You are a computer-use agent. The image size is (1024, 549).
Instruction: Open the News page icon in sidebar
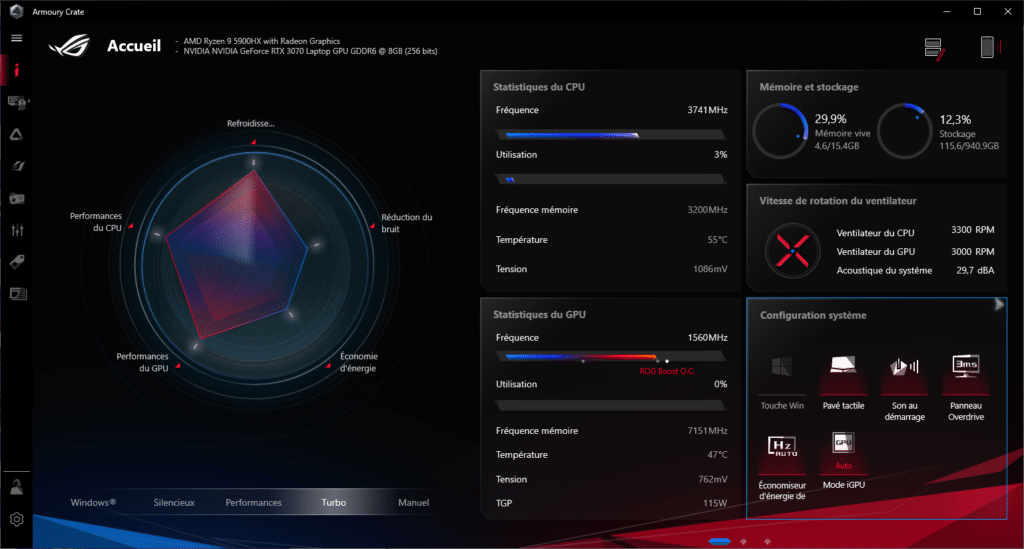[x=18, y=294]
